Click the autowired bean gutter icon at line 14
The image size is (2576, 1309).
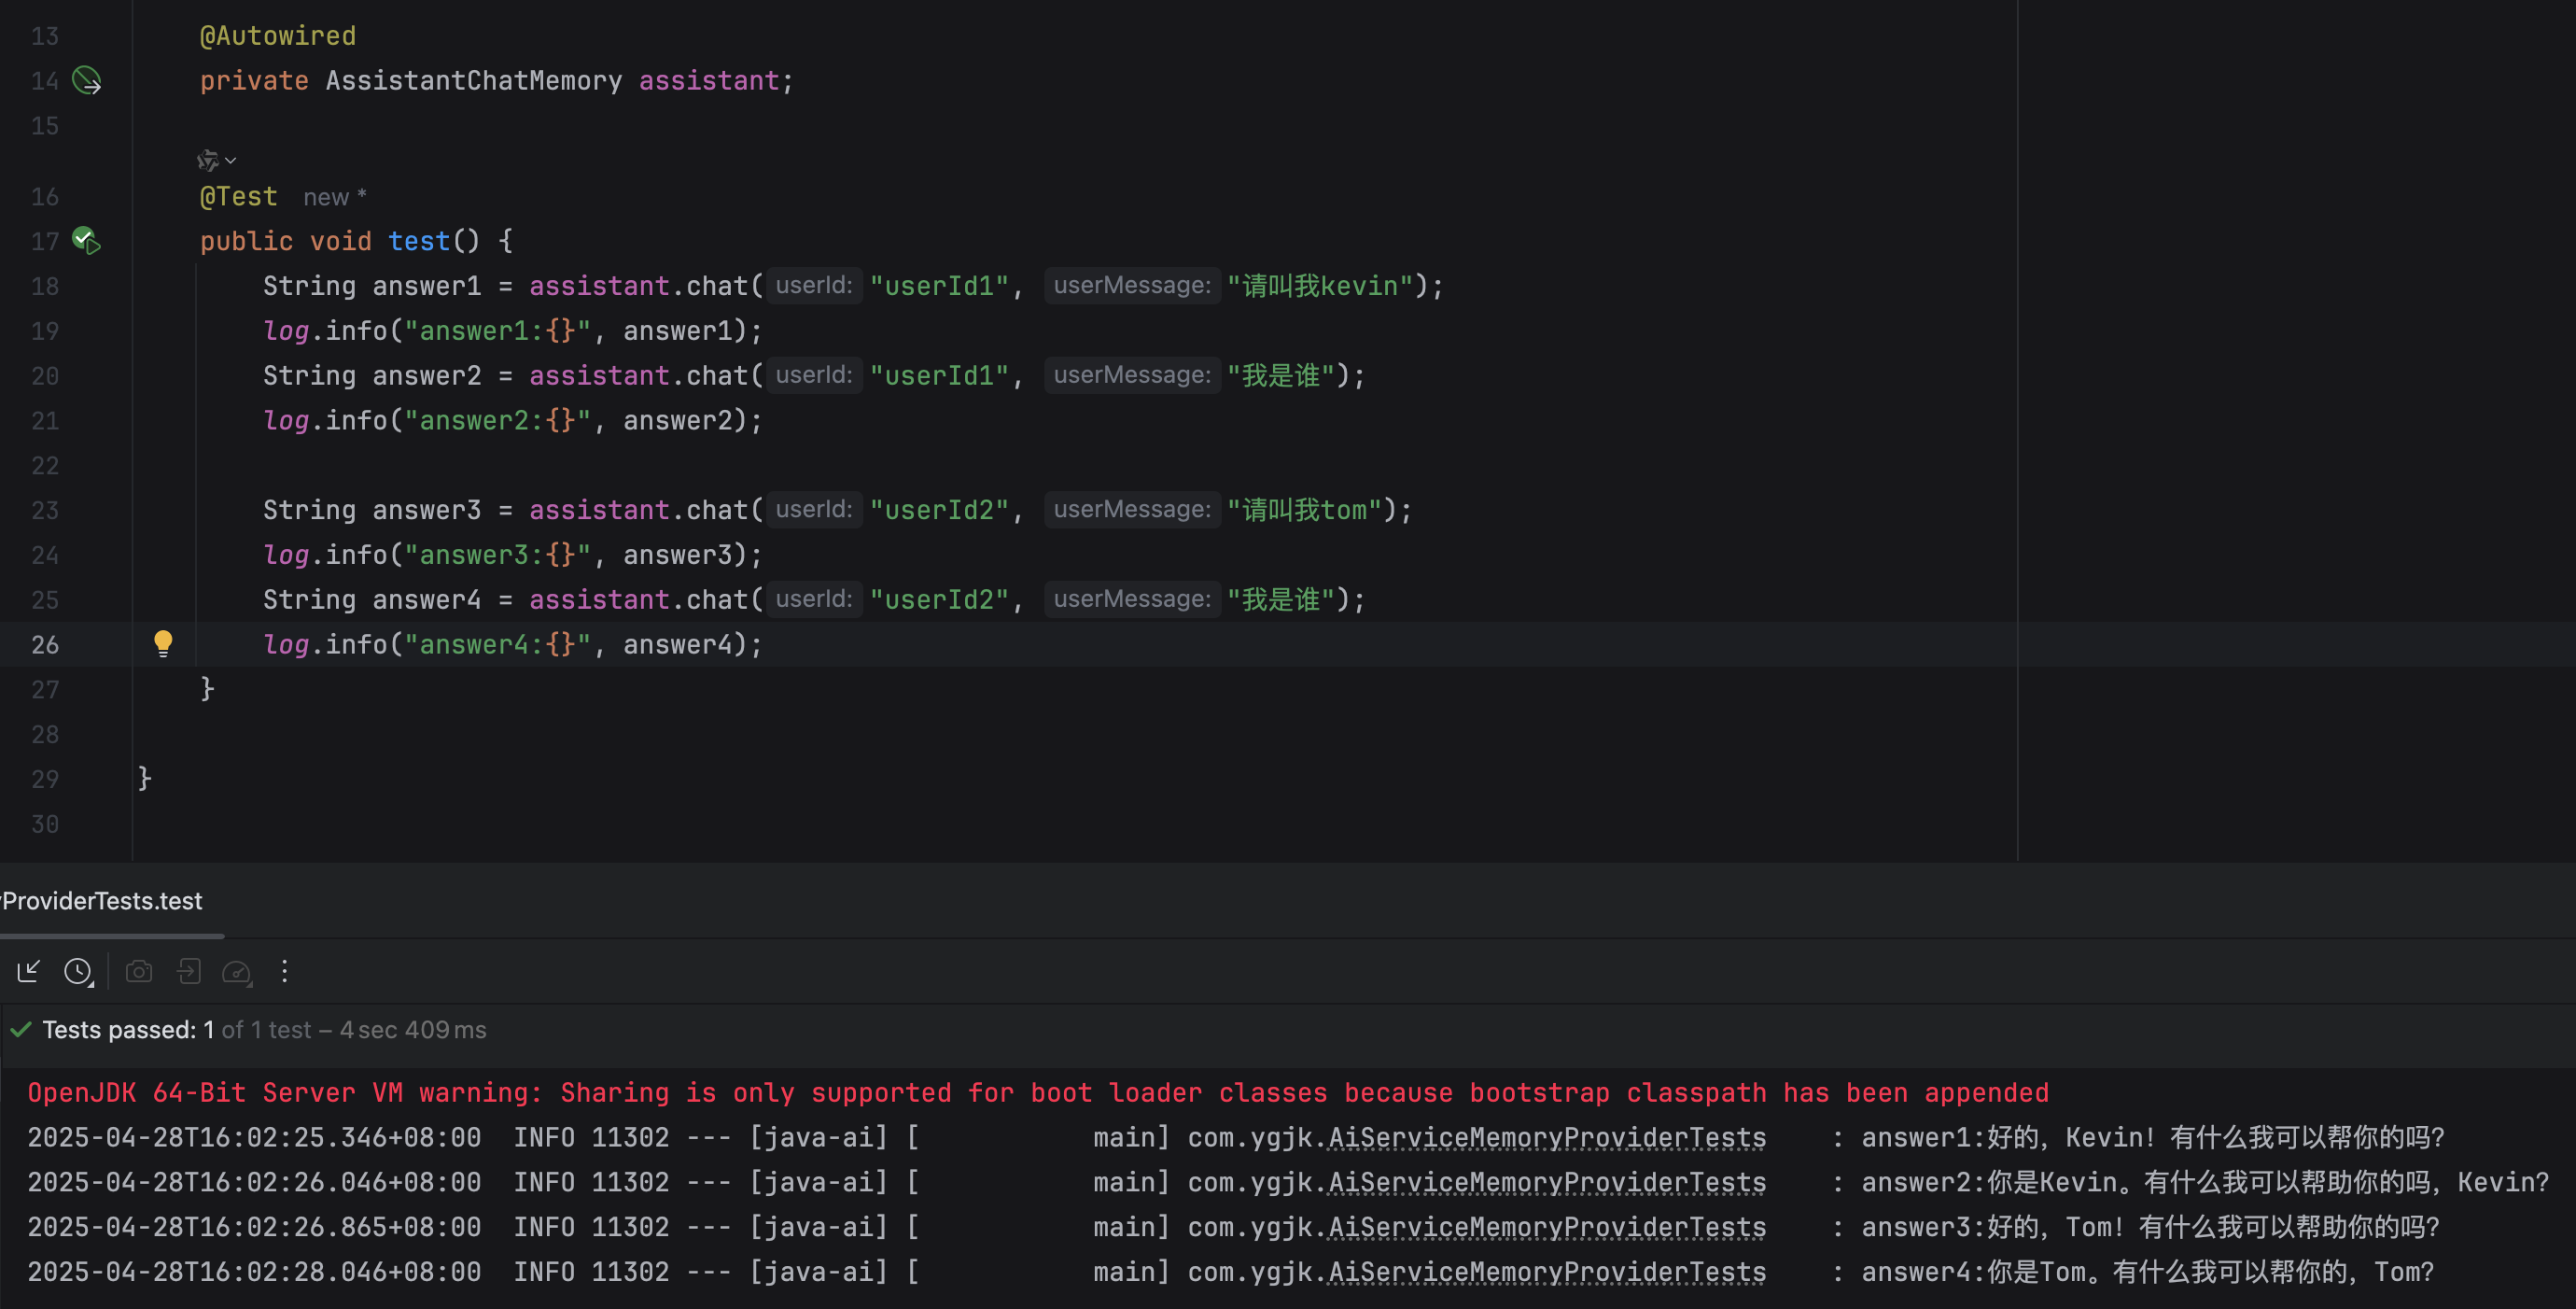tap(87, 80)
